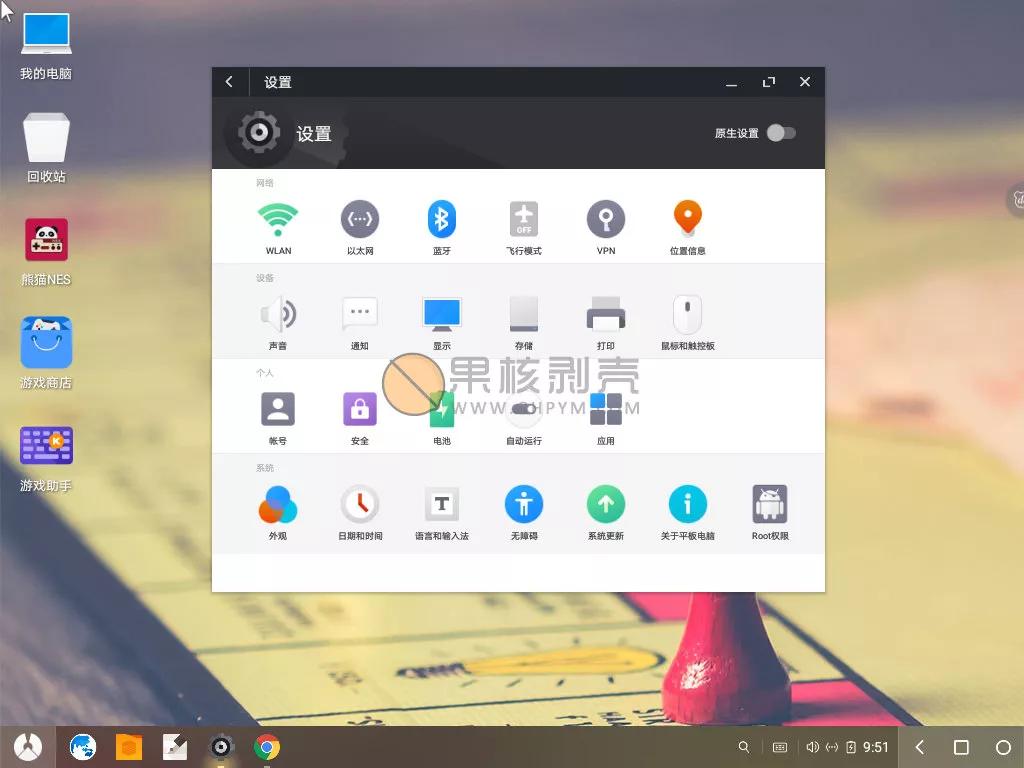Click the ethernet network tray icon
Viewport: 1024px width, 768px height.
(832, 747)
